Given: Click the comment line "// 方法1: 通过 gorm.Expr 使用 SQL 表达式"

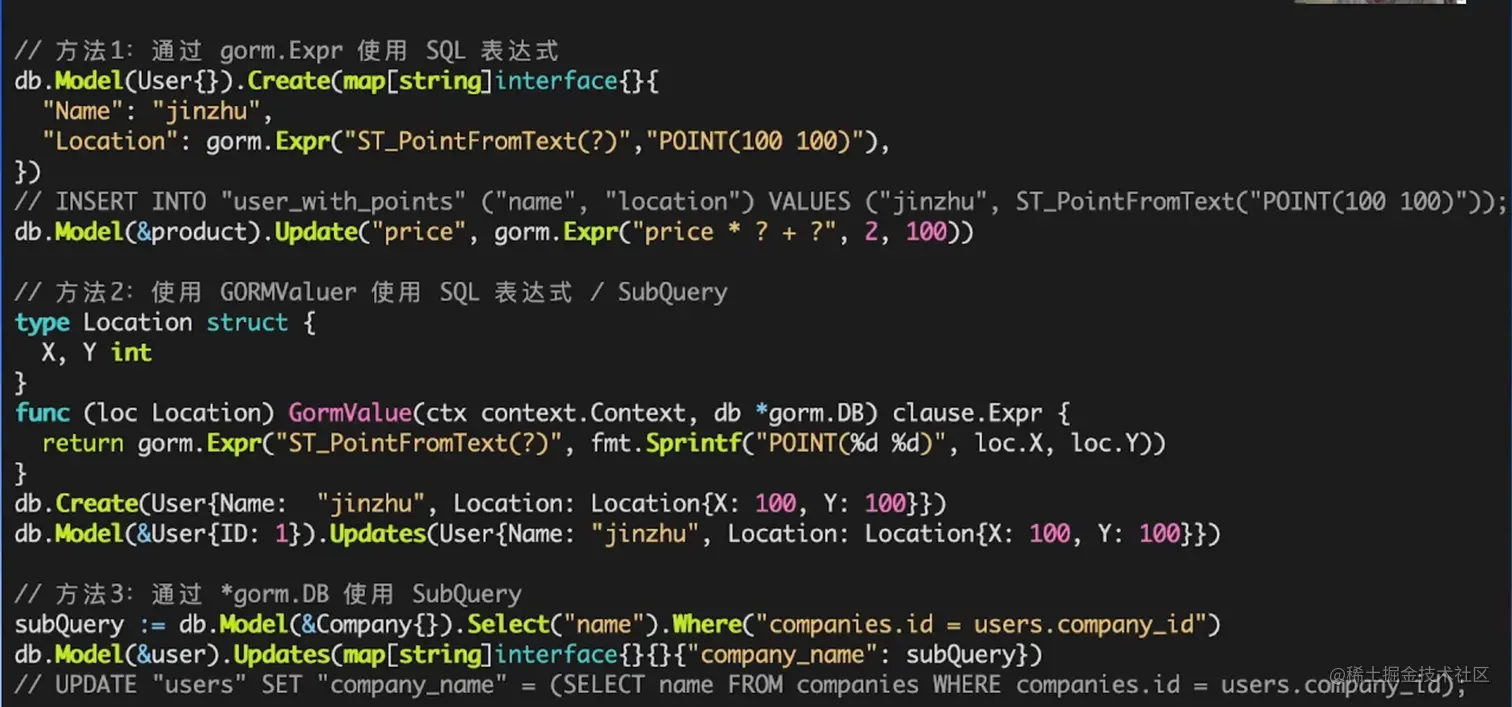Looking at the screenshot, I should click(x=287, y=50).
